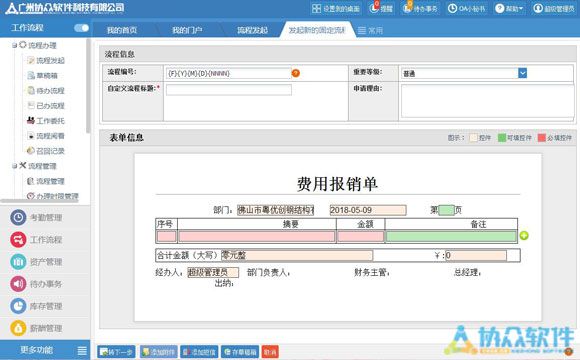Screen dimensions: 580x360
Task: Click the 控件 legend color swatch
Action: pos(473,138)
